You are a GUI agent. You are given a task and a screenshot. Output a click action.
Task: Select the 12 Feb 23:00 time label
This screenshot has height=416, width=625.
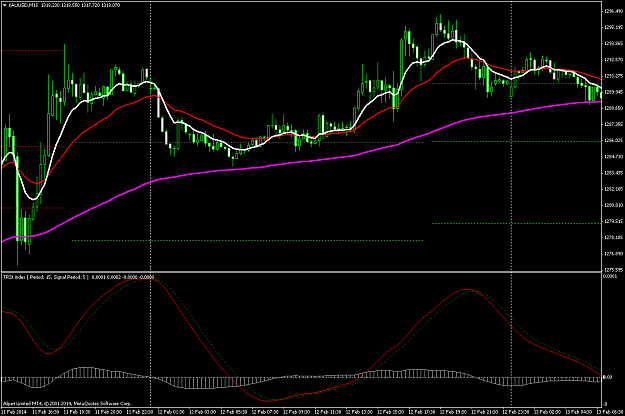pos(515,412)
